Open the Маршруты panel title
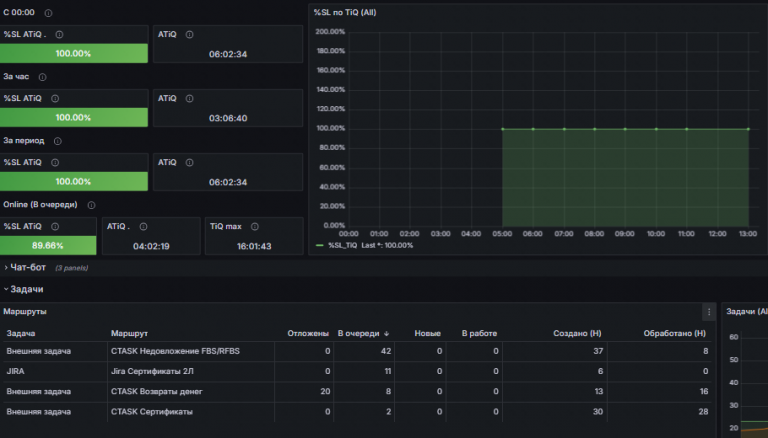The image size is (768, 438). click(25, 312)
